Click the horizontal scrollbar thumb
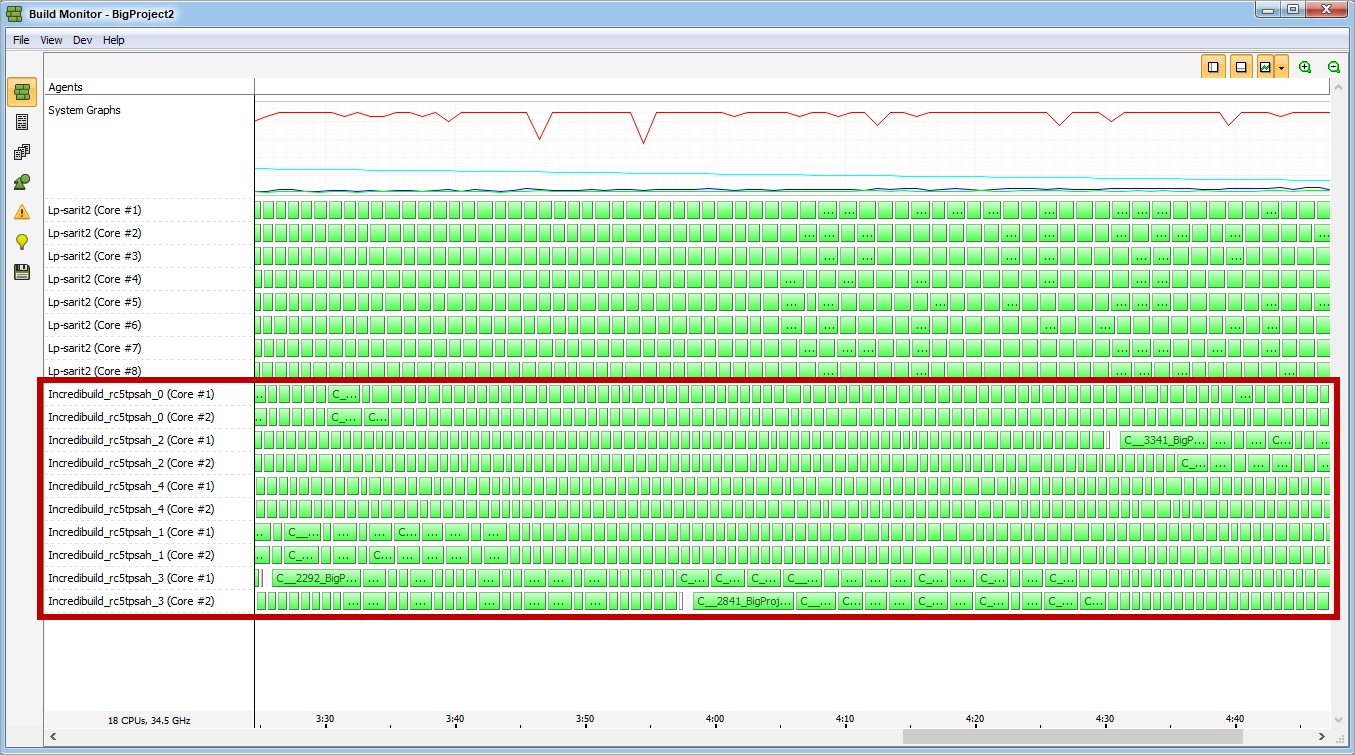The image size is (1355, 755). (1073, 737)
